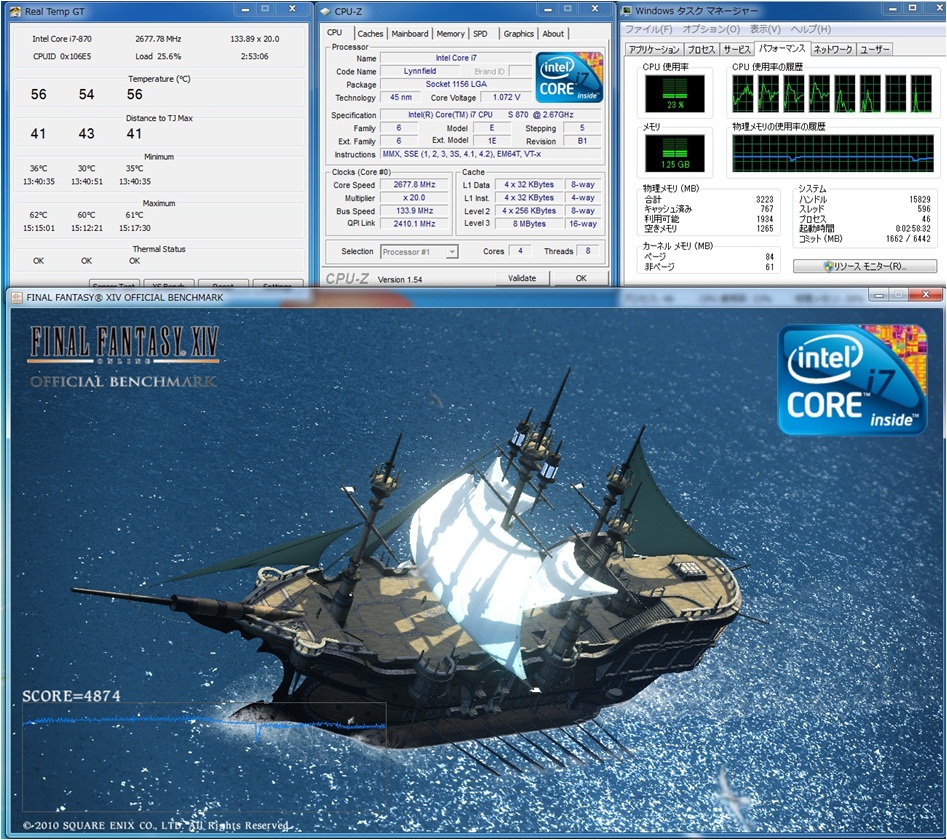Click the 2677.78 MHz readout in Real Temp
947x840 pixels.
click(158, 39)
